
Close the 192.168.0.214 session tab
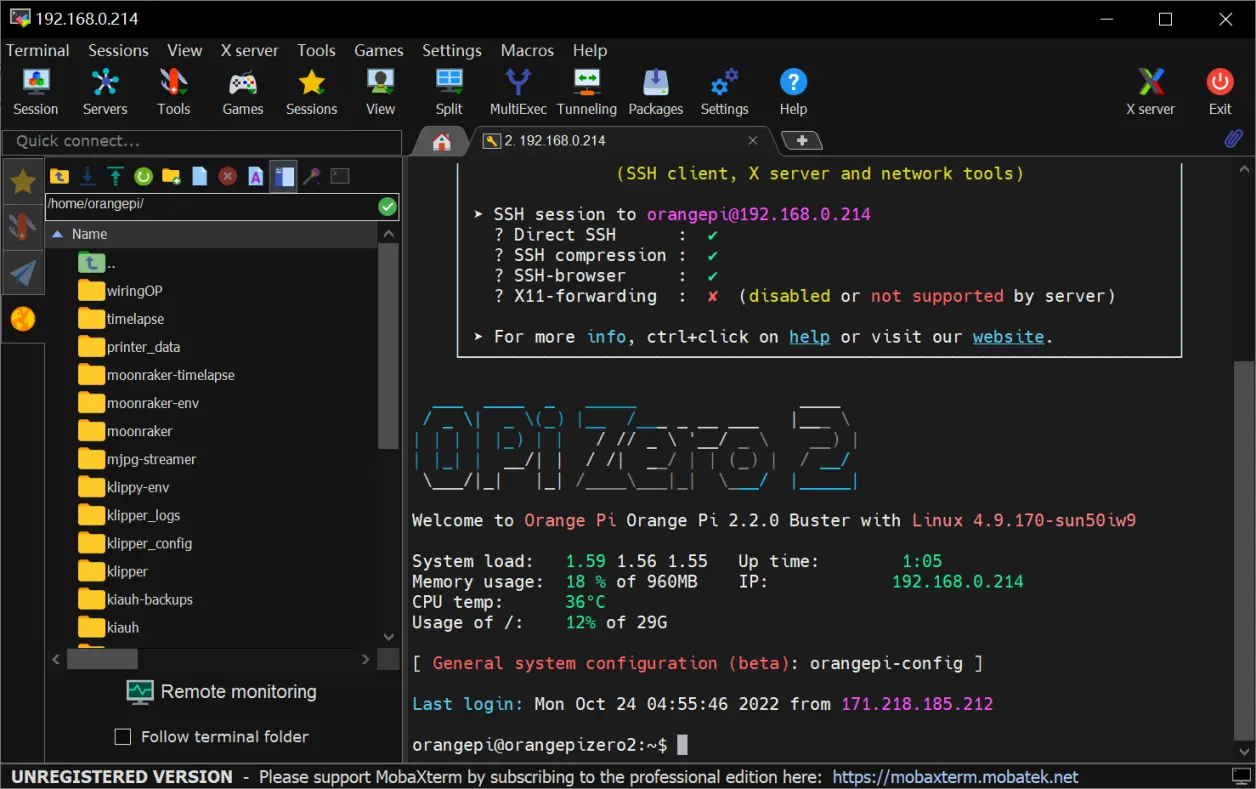(x=753, y=141)
